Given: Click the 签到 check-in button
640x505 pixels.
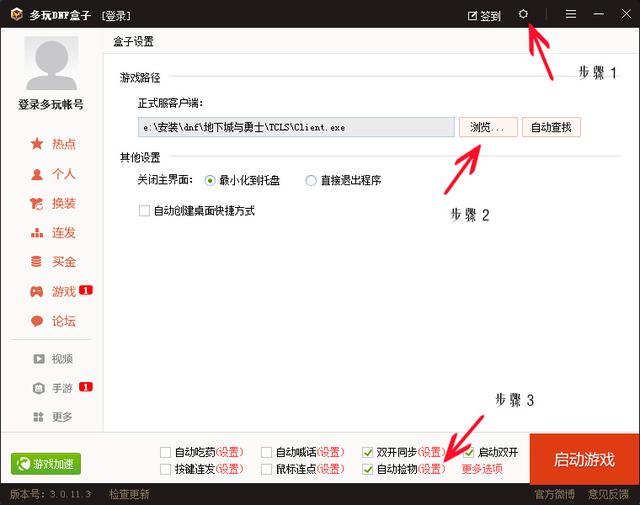Looking at the screenshot, I should (x=484, y=16).
